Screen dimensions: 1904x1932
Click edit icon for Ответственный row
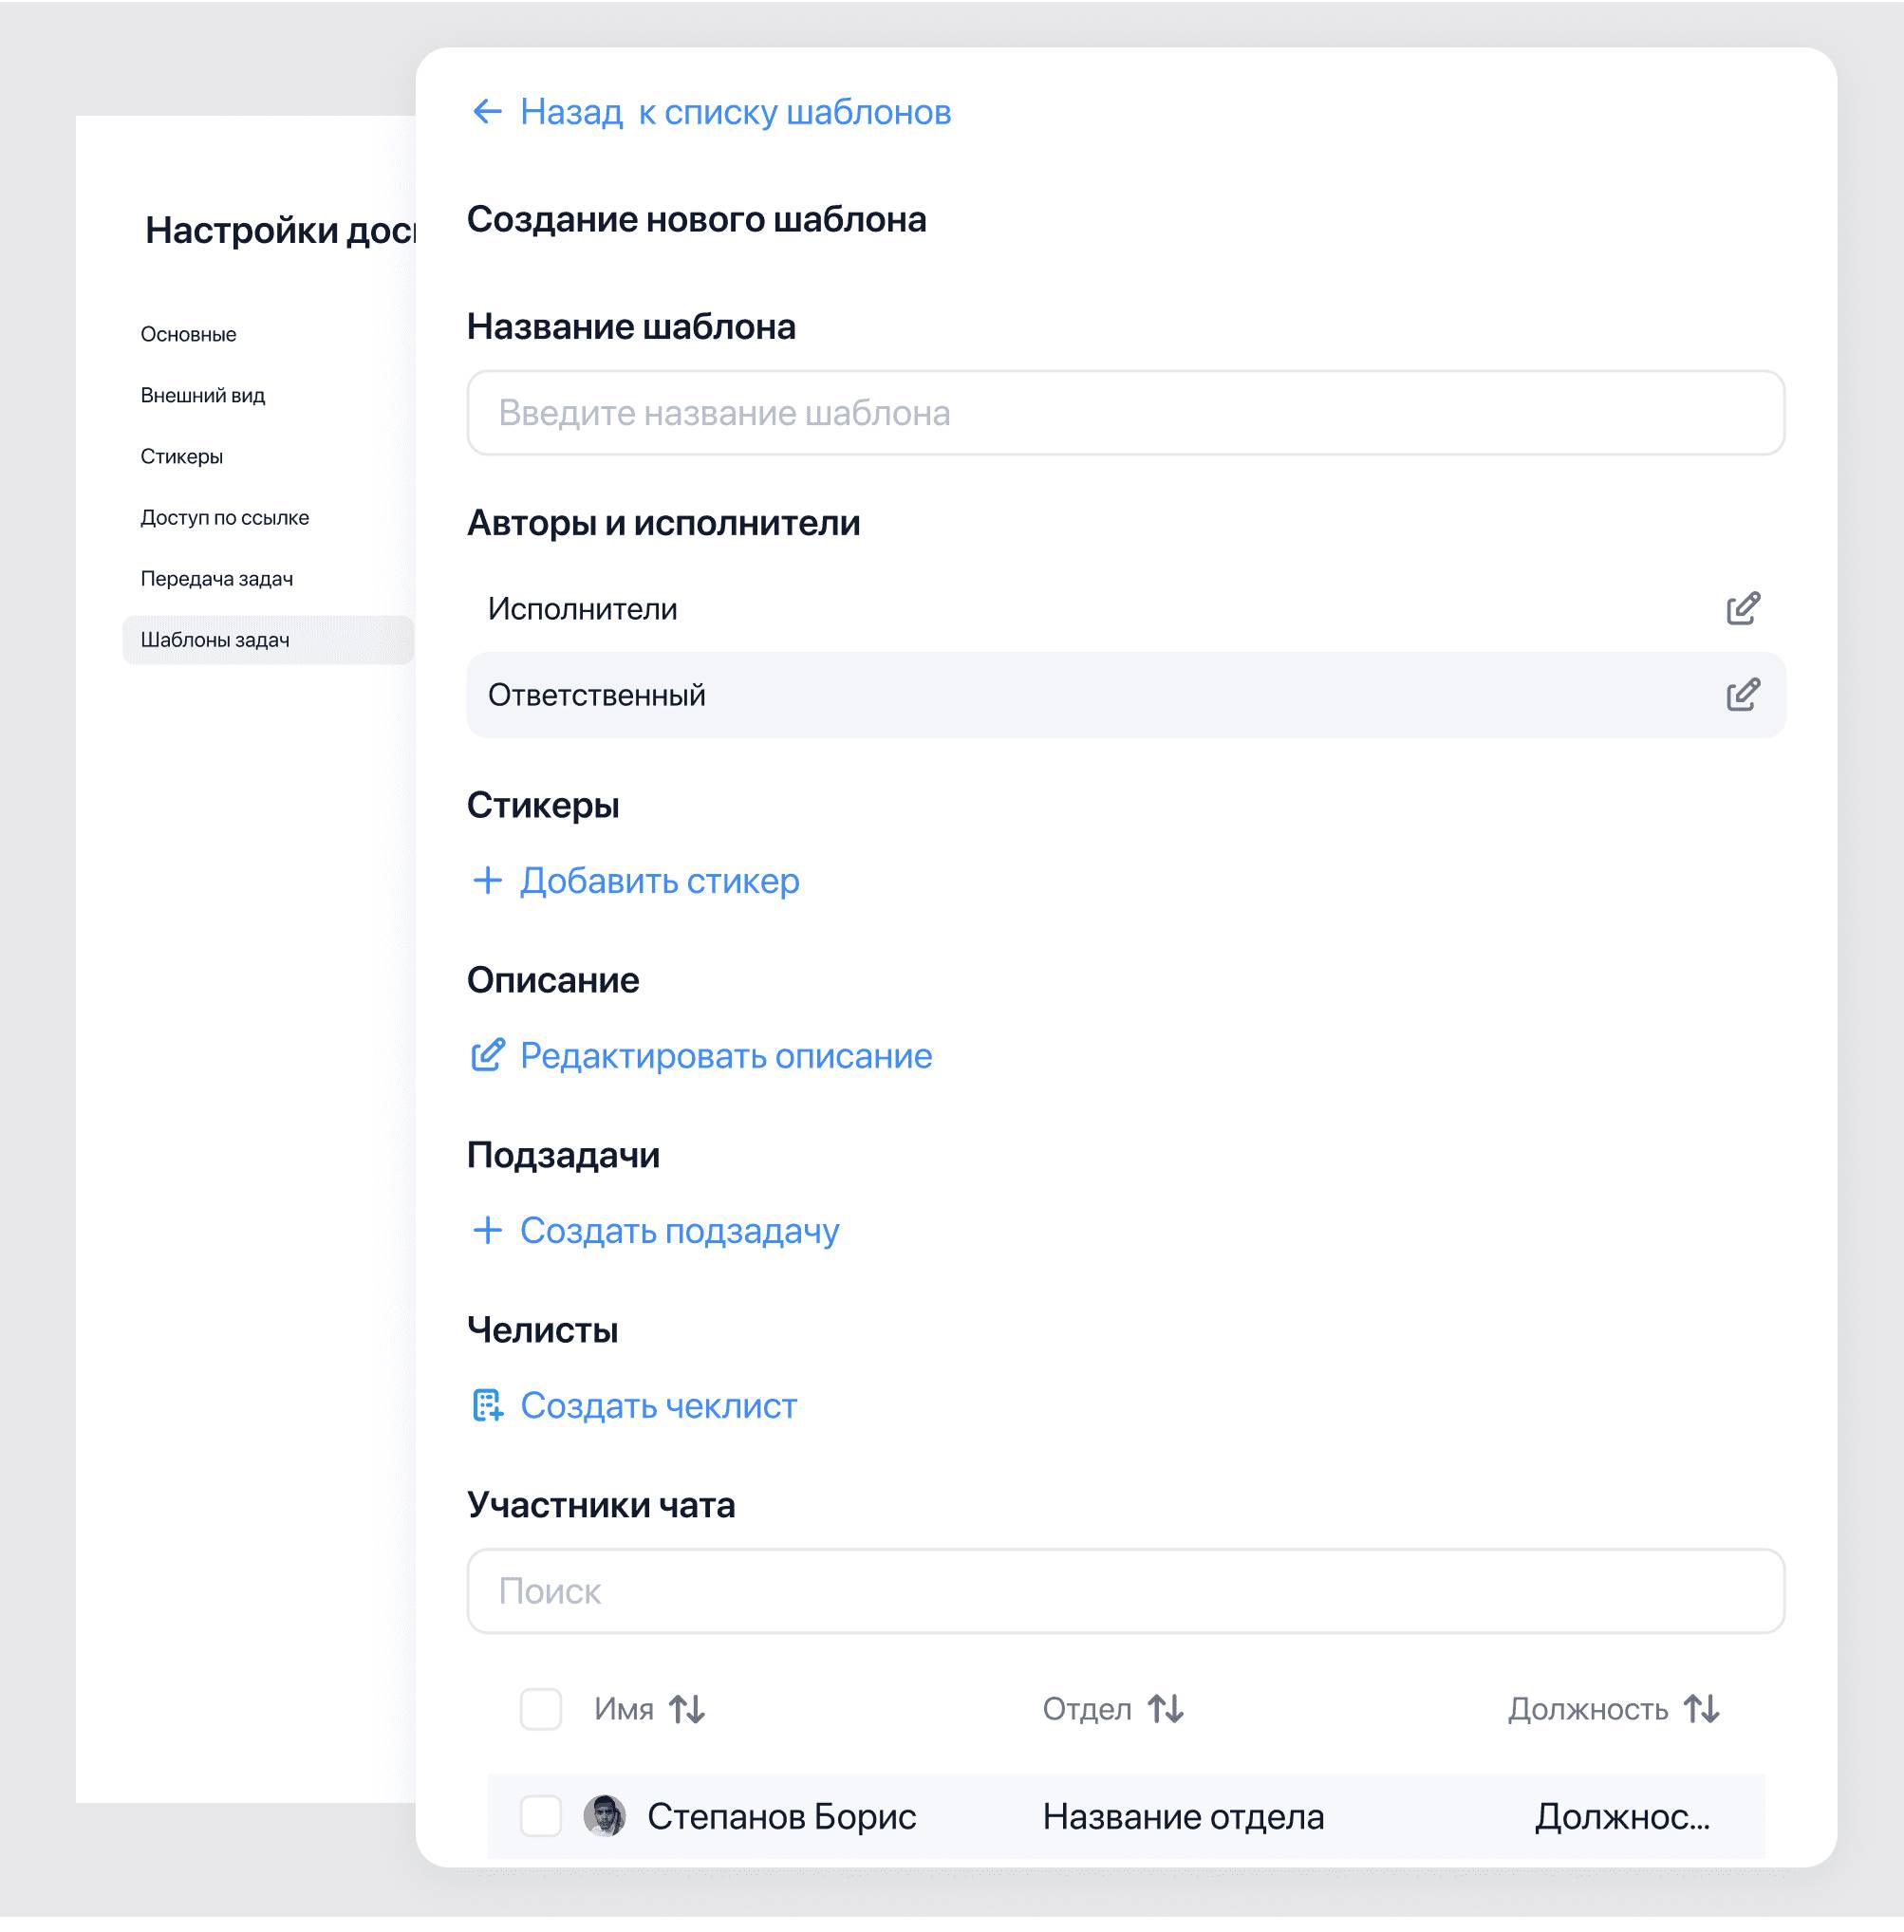tap(1742, 695)
